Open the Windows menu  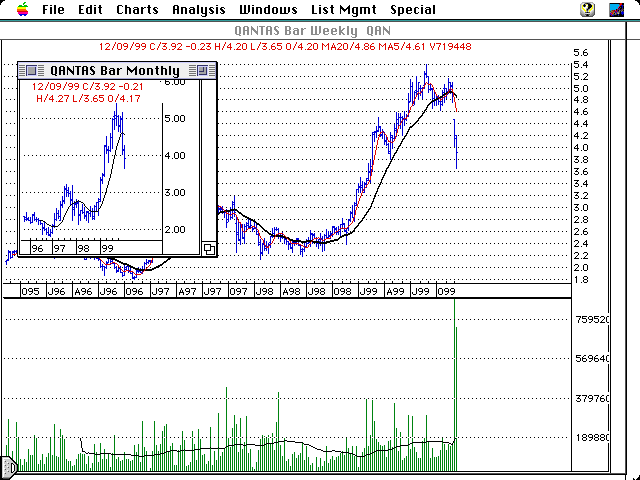click(268, 9)
